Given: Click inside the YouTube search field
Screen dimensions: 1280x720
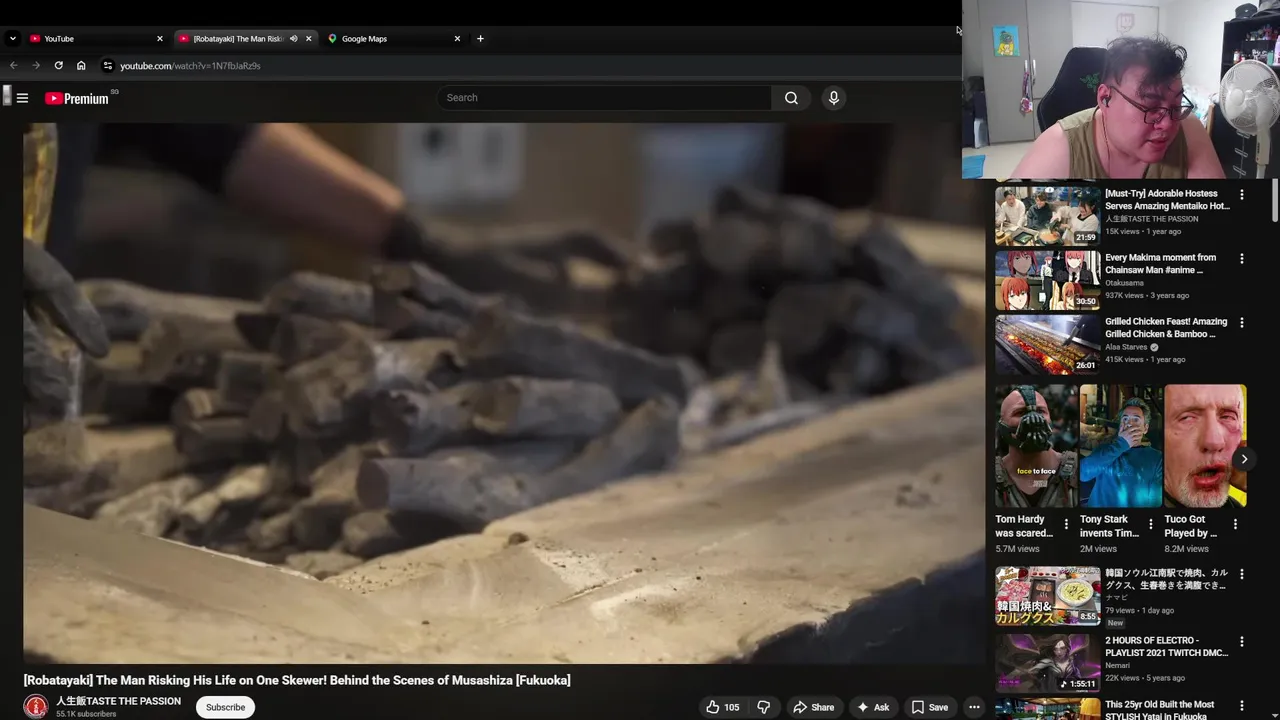Looking at the screenshot, I should tap(603, 98).
